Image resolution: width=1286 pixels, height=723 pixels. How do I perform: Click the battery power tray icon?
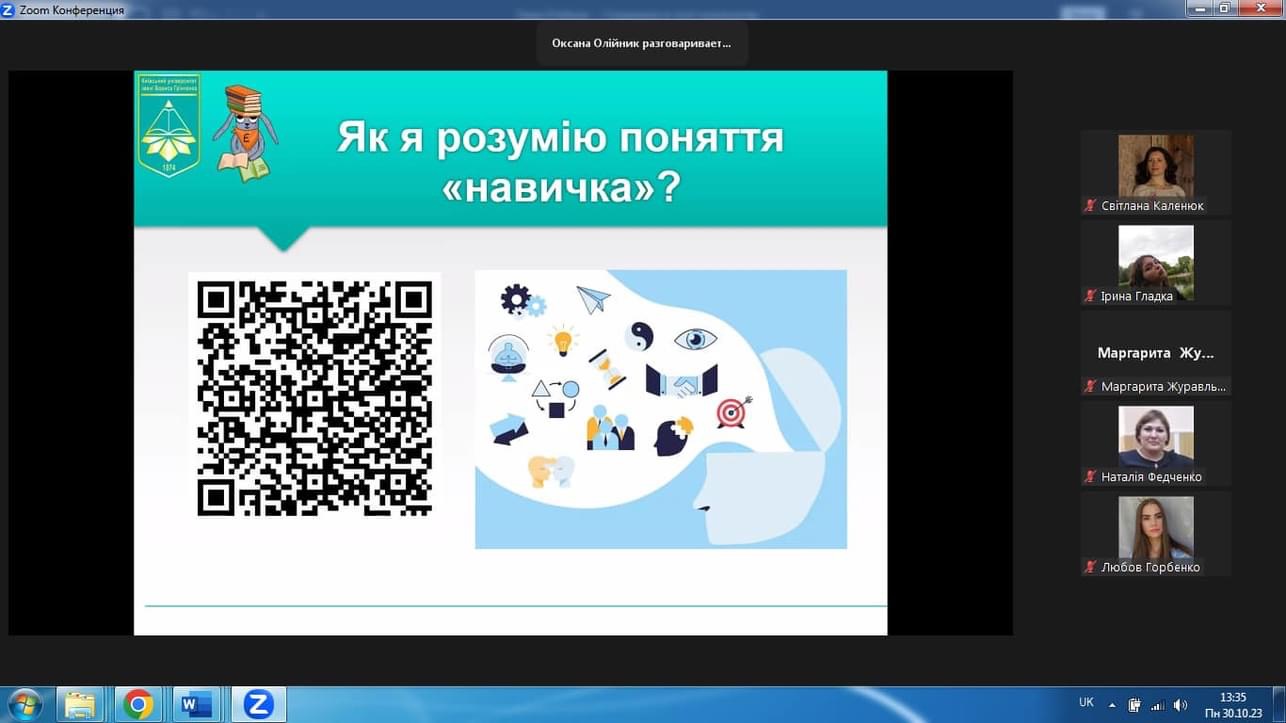(x=1135, y=705)
